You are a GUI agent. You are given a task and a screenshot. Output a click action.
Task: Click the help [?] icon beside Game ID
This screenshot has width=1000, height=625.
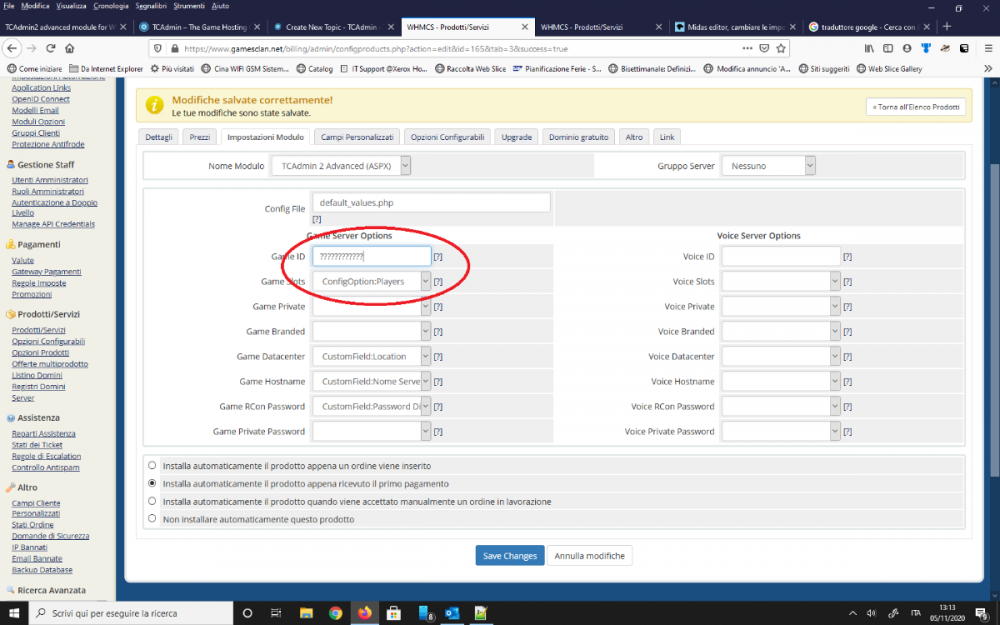tap(438, 257)
